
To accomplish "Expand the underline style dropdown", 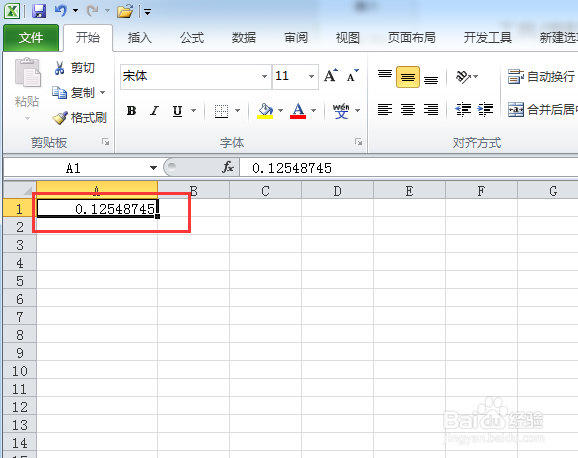I will tap(194, 110).
